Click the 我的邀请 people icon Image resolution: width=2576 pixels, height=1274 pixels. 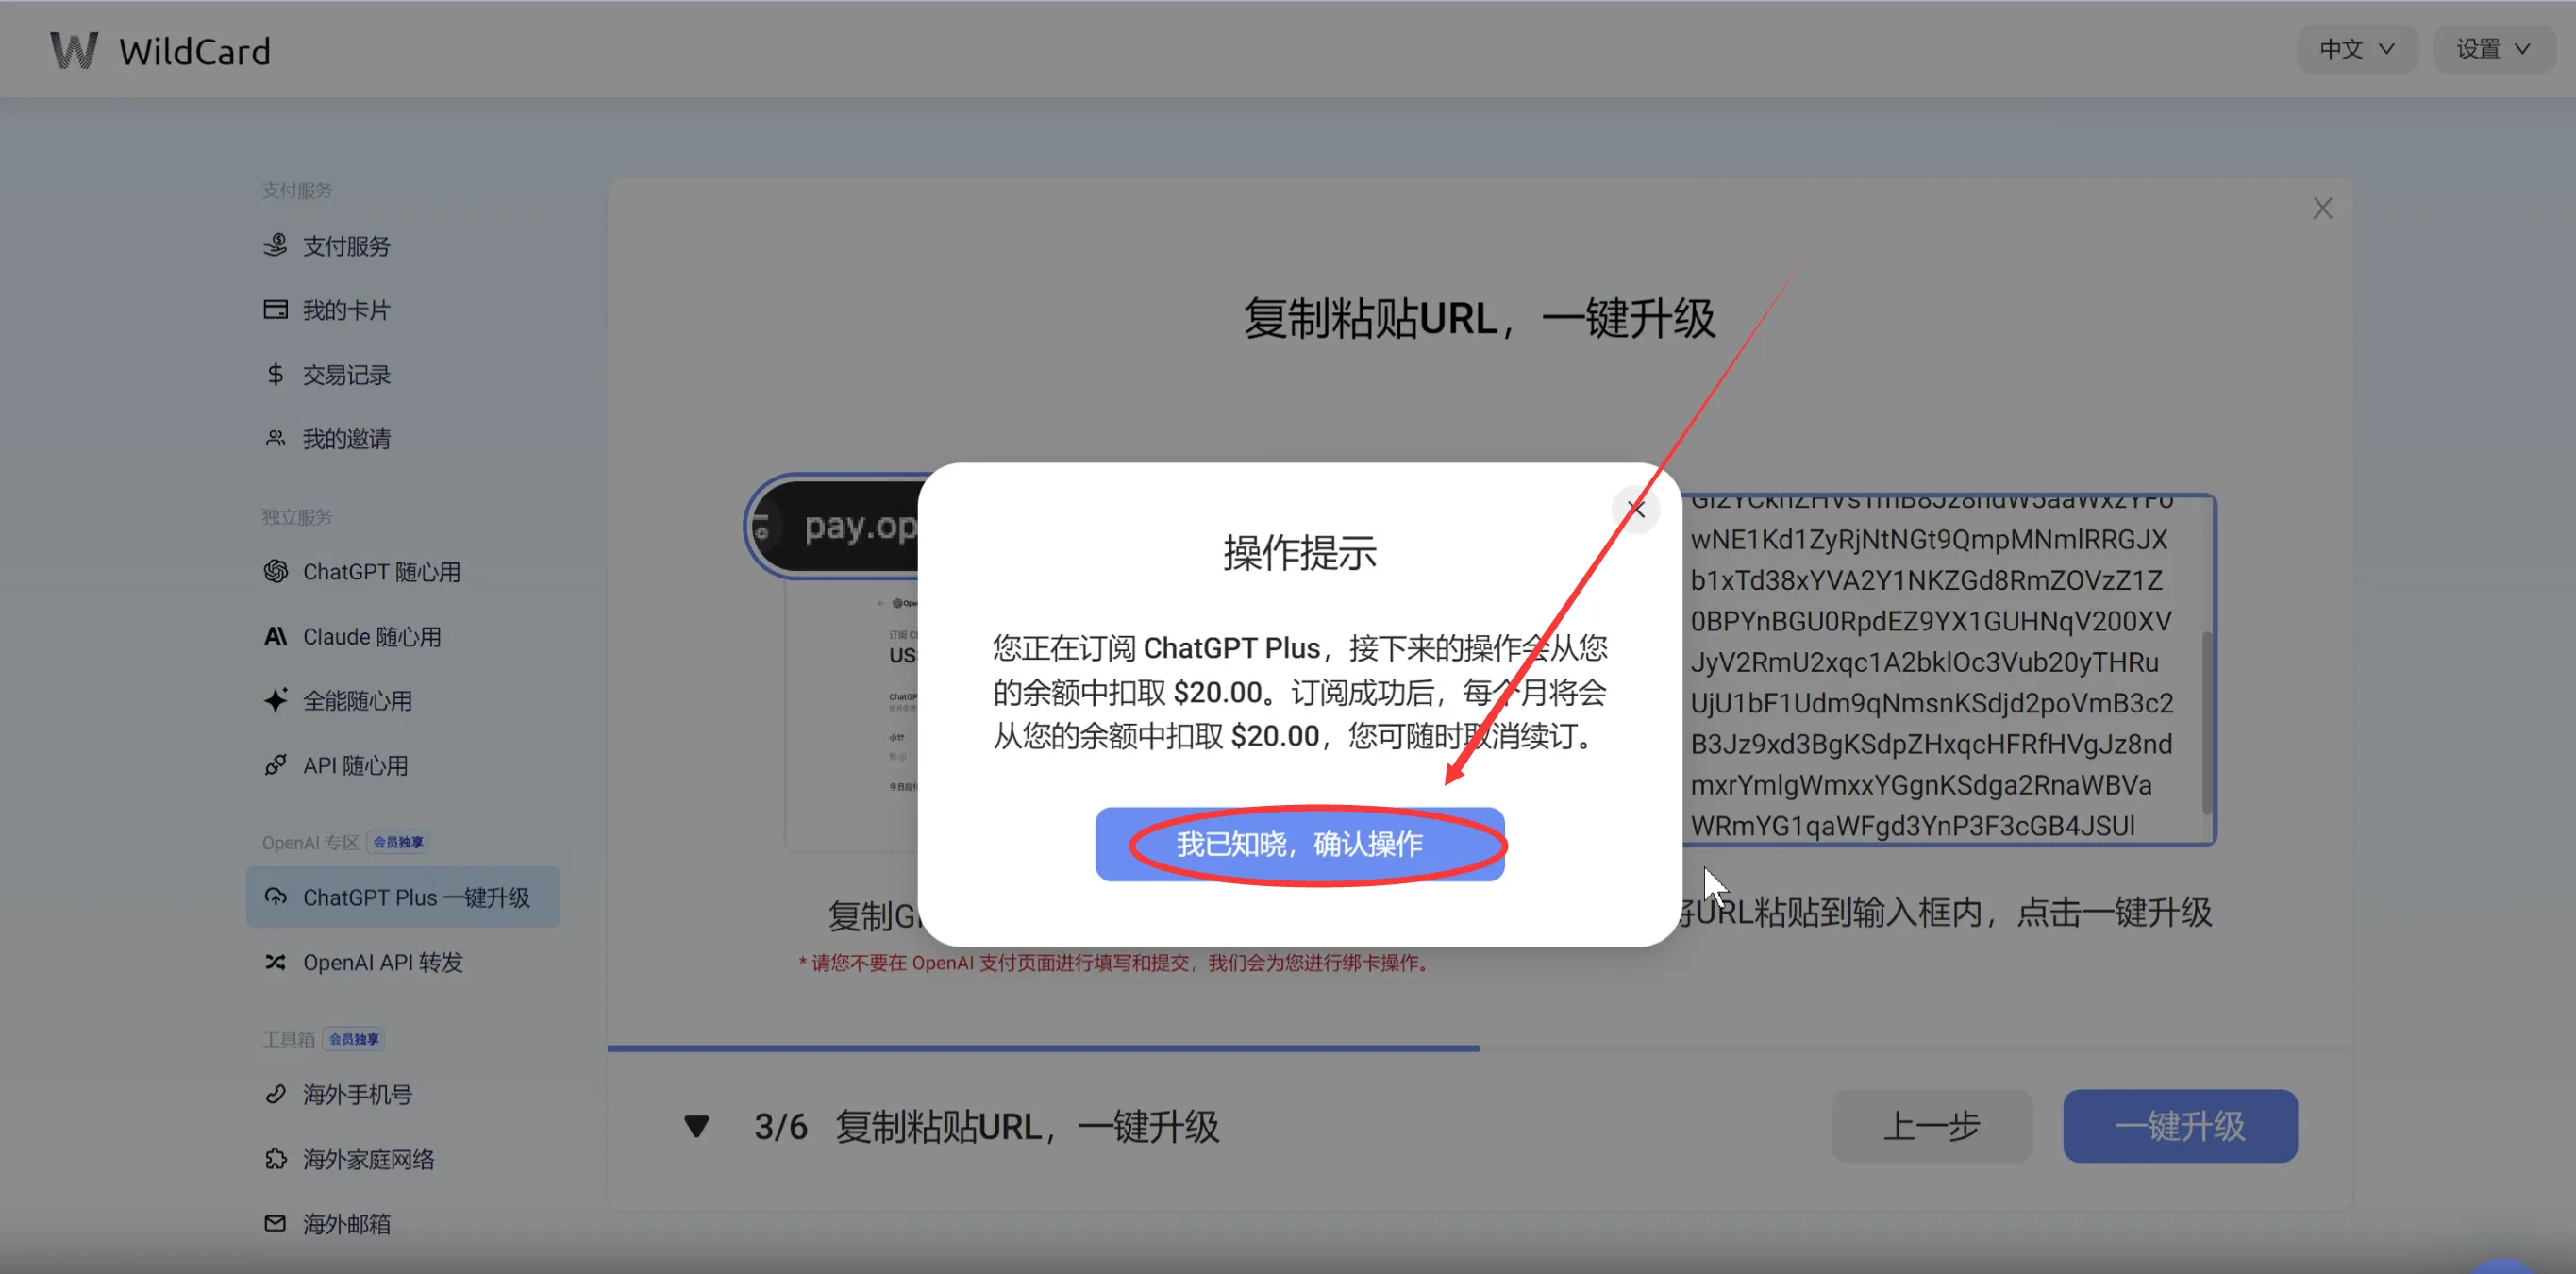click(x=275, y=438)
